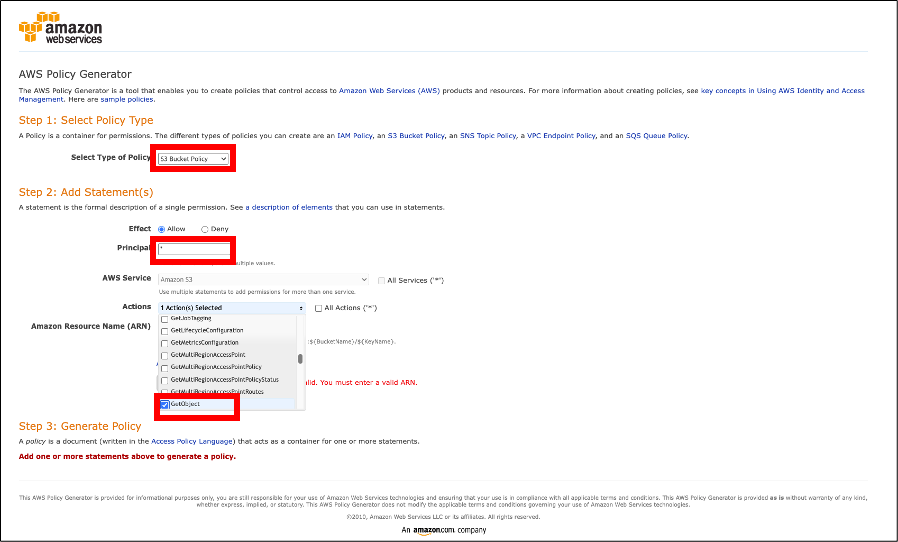898x542 pixels.
Task: Click the Step 3: Generate Policy heading
Action: click(80, 426)
